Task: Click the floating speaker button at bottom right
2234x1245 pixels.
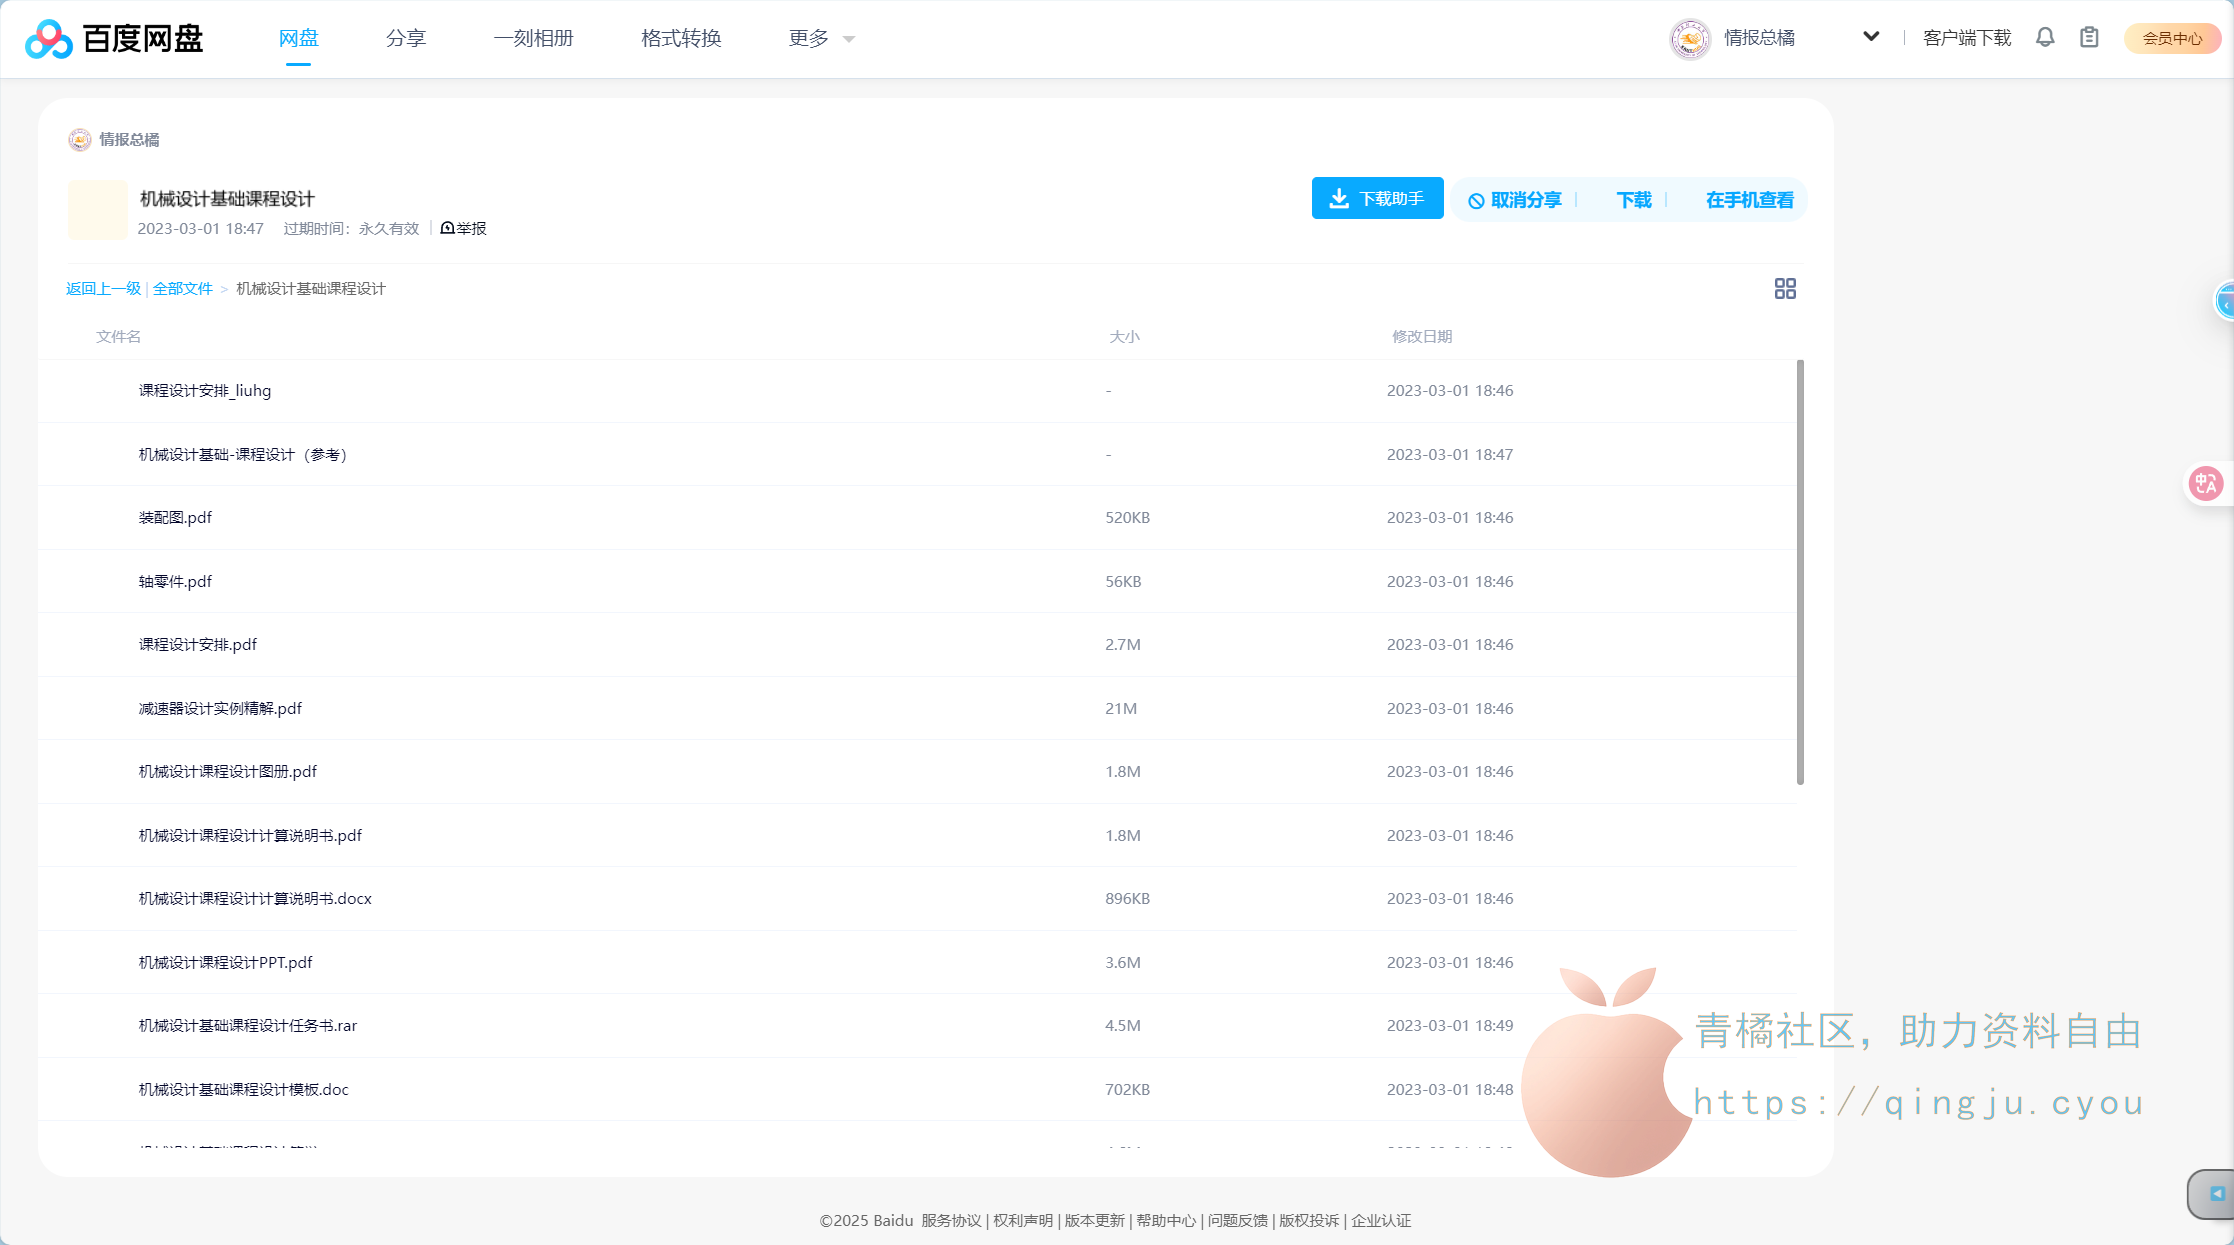Action: (2216, 1193)
